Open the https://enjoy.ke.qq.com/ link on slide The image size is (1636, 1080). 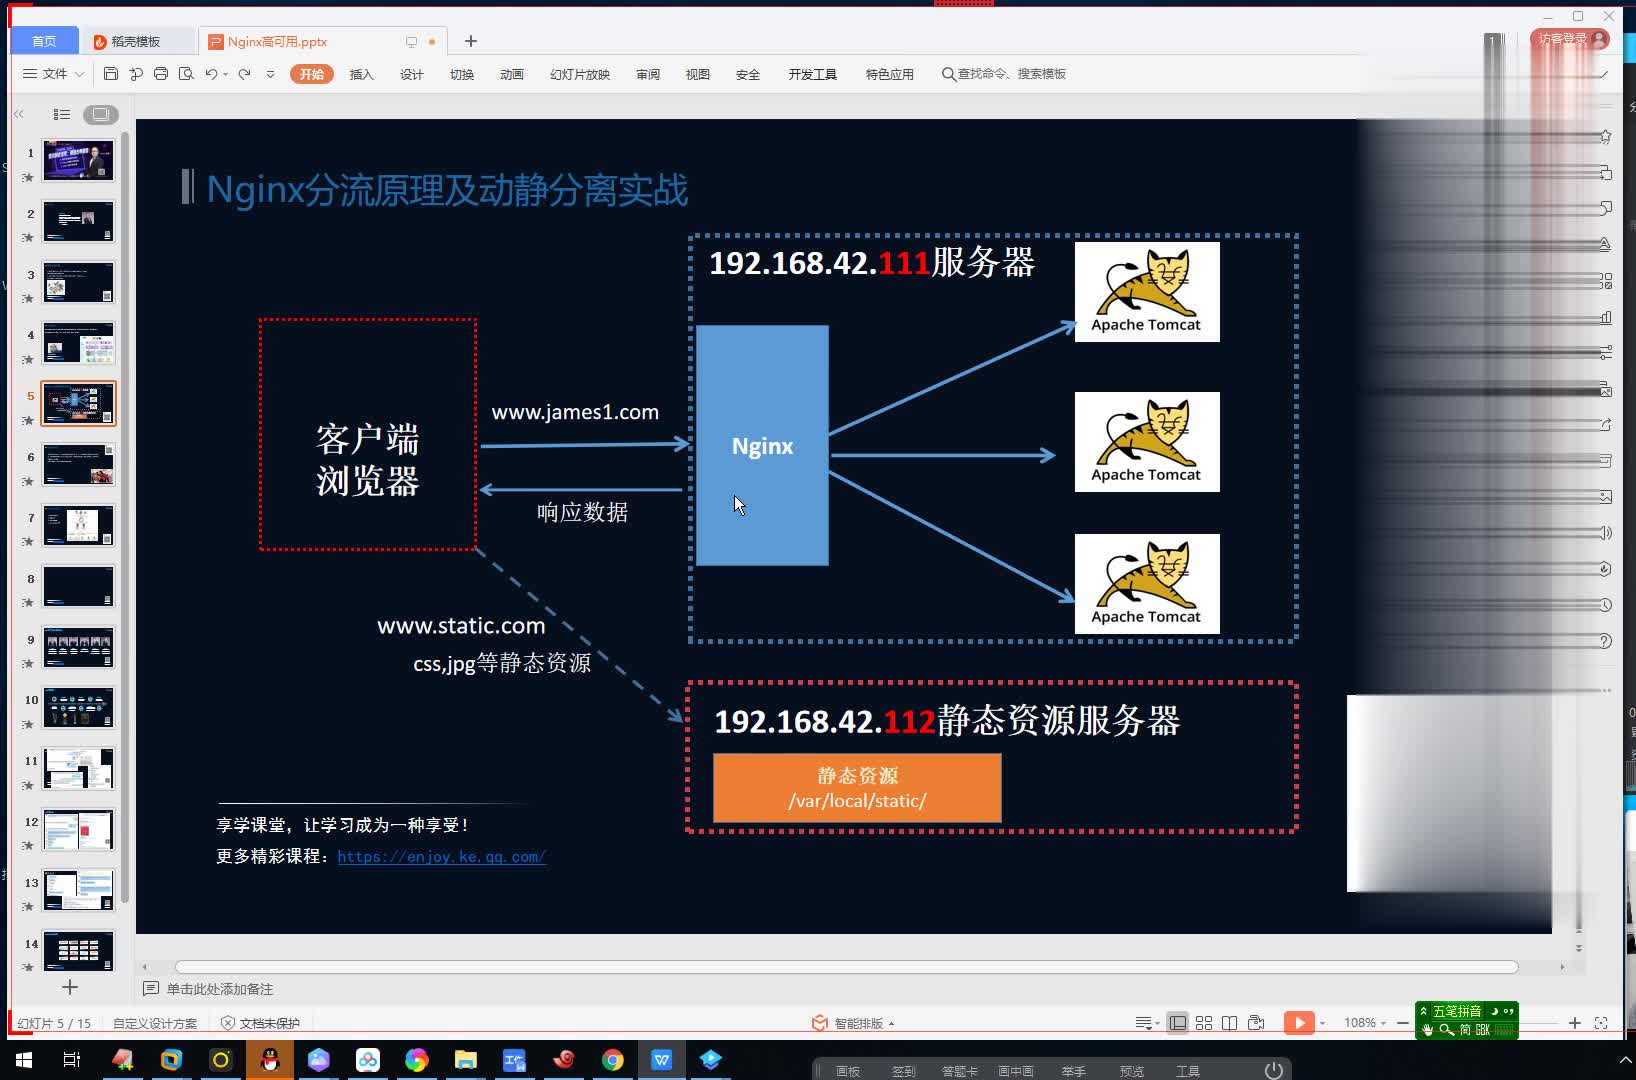pos(441,856)
